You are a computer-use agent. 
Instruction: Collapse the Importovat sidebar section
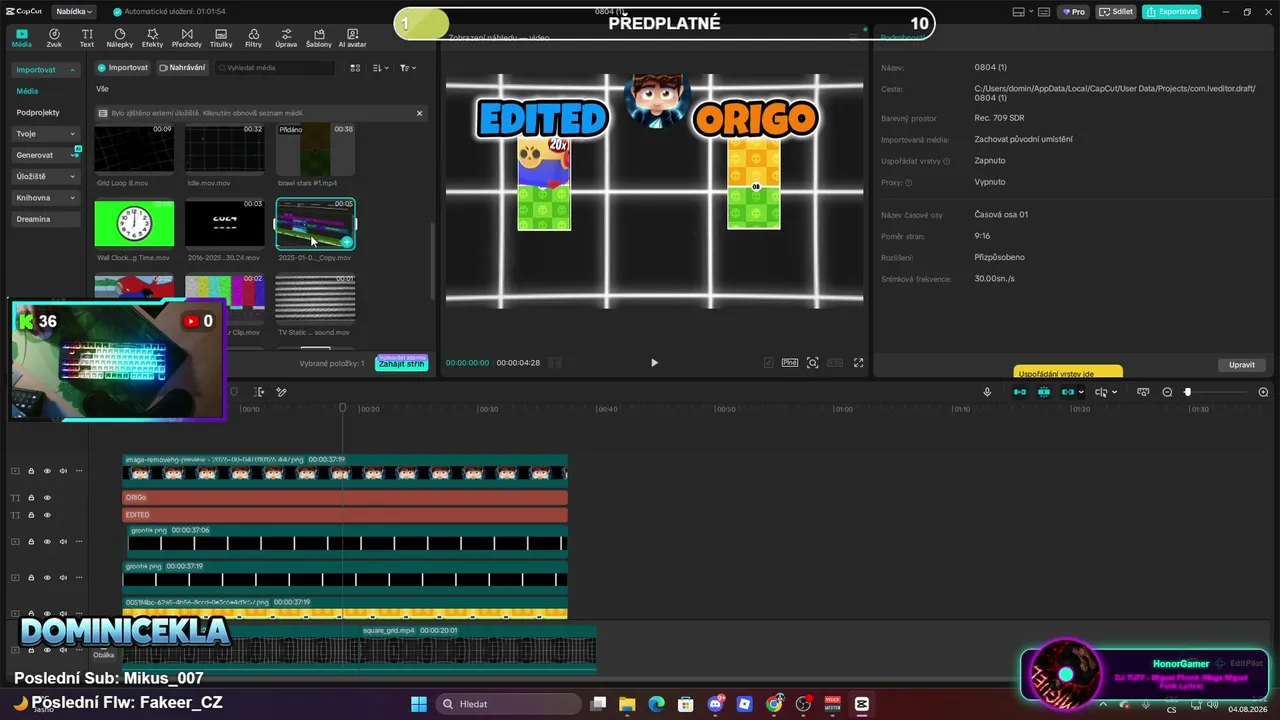tap(72, 70)
